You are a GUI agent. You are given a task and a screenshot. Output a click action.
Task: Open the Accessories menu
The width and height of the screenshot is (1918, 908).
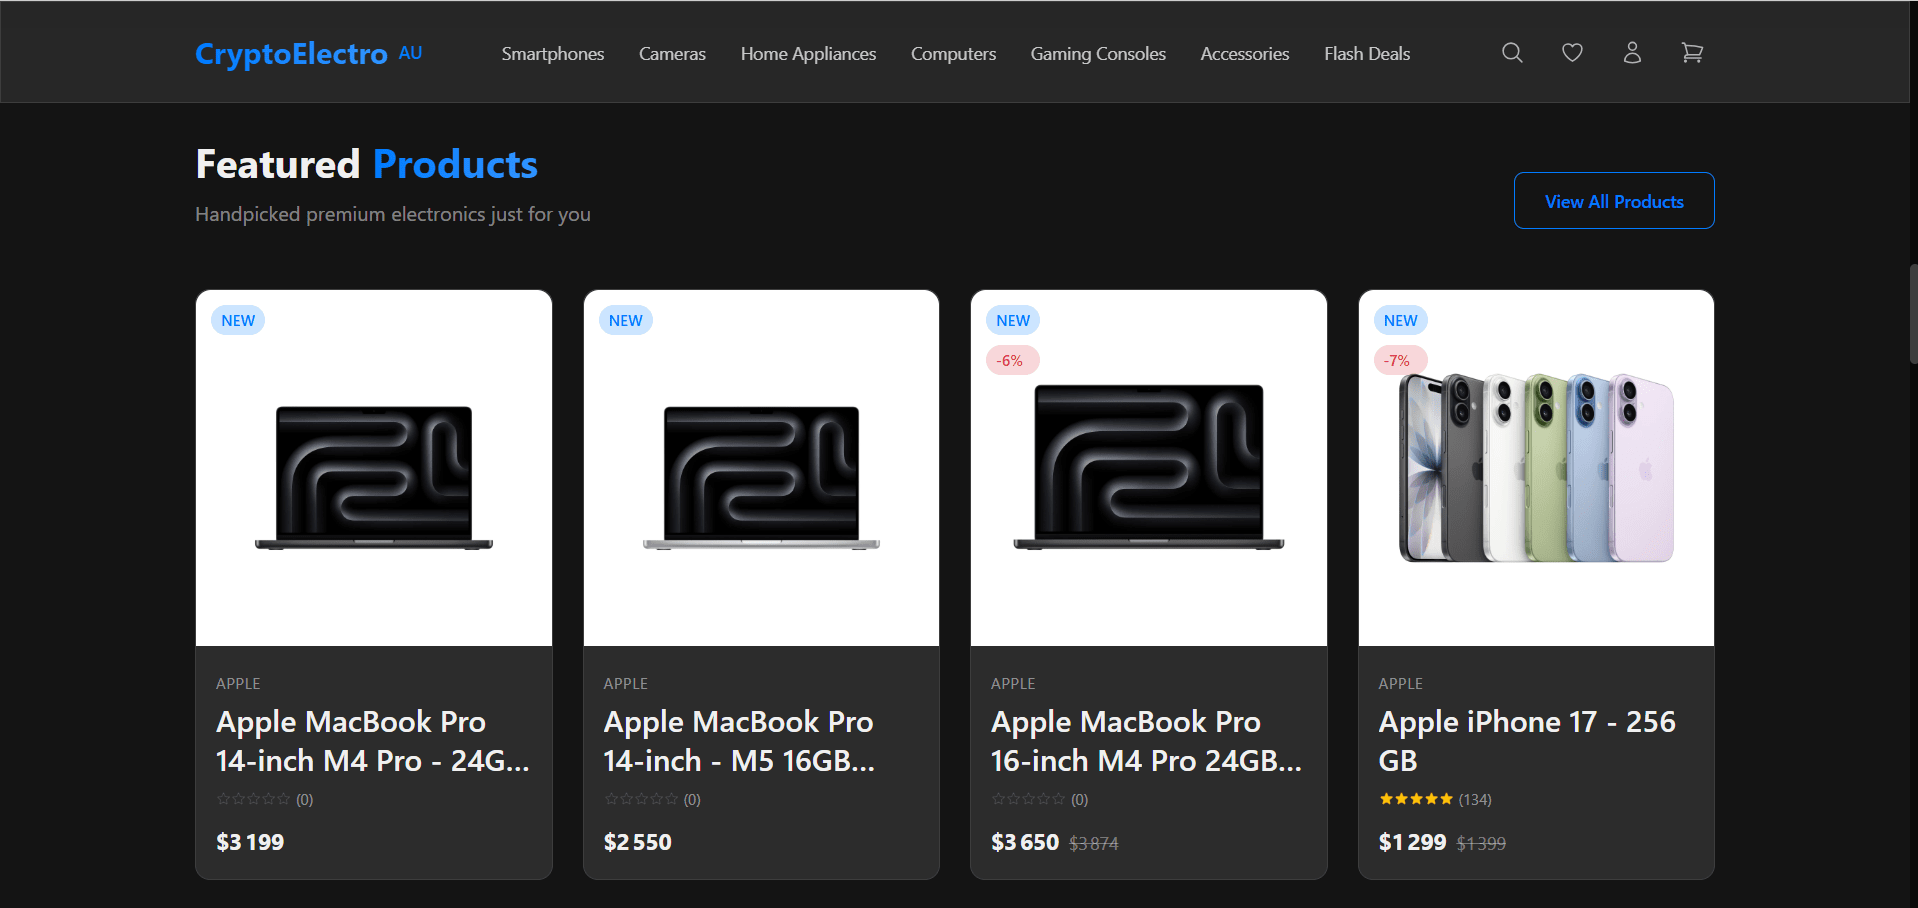pyautogui.click(x=1245, y=54)
